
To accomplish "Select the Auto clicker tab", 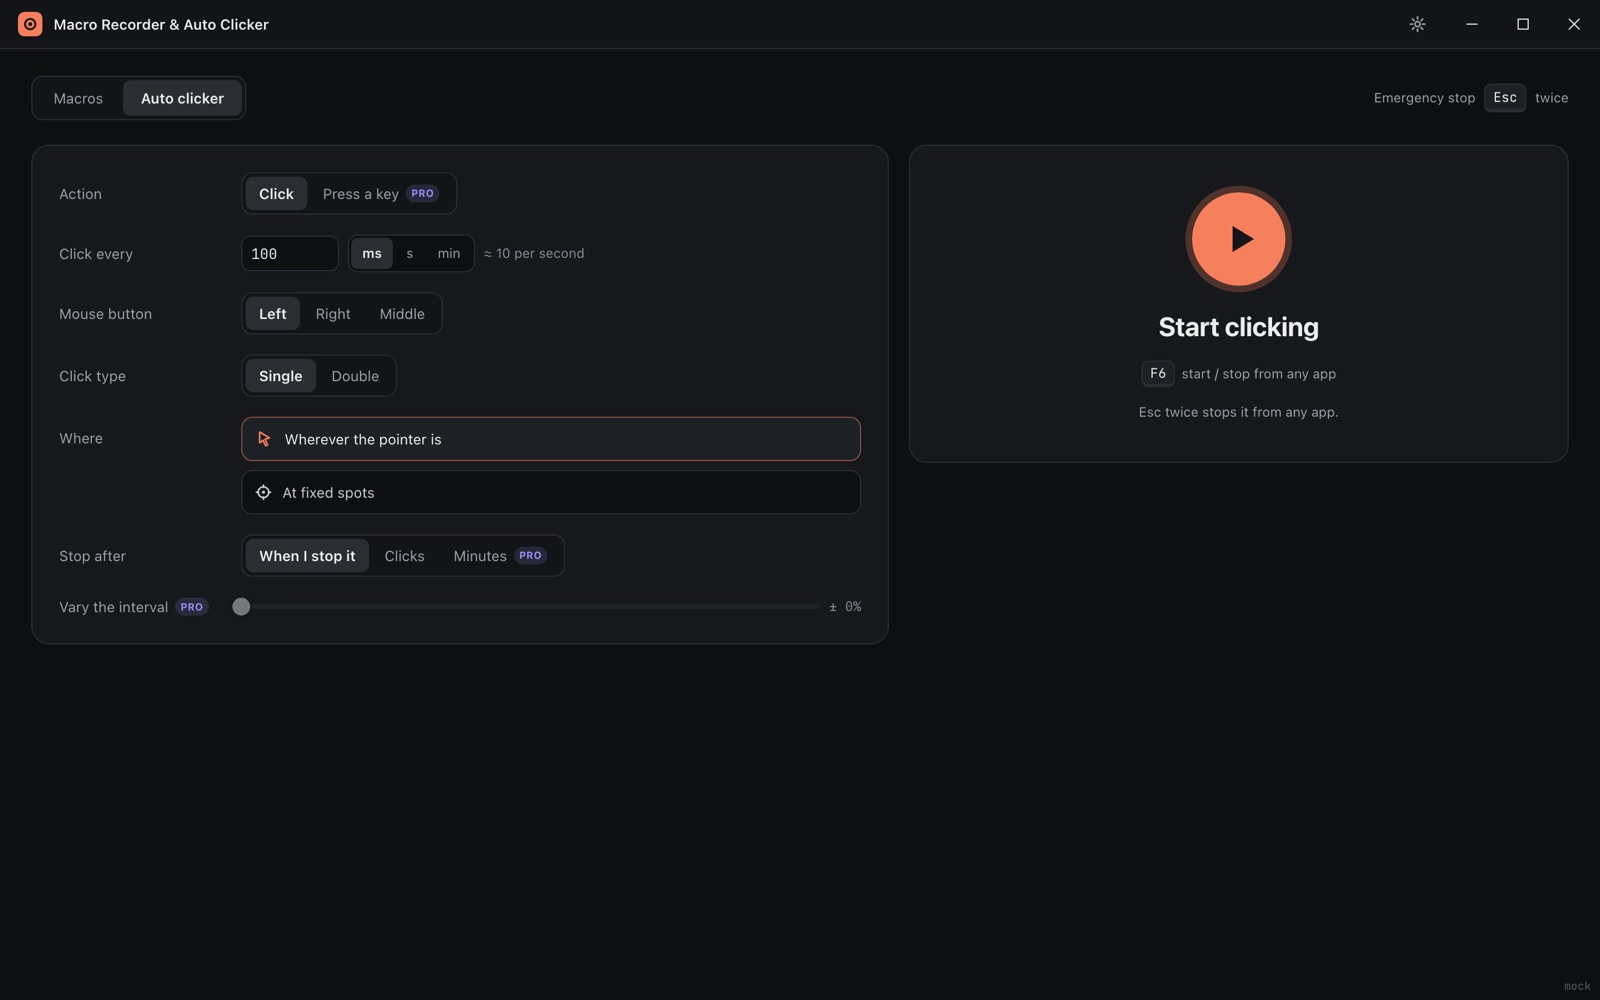I will [x=182, y=98].
